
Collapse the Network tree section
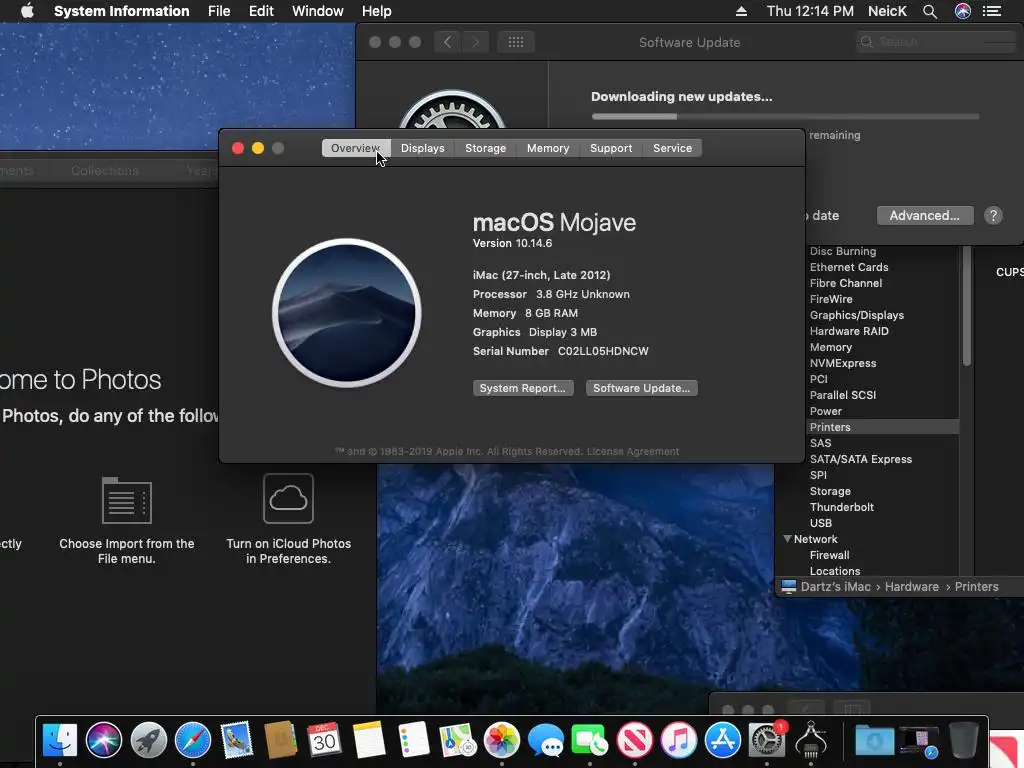[788, 539]
